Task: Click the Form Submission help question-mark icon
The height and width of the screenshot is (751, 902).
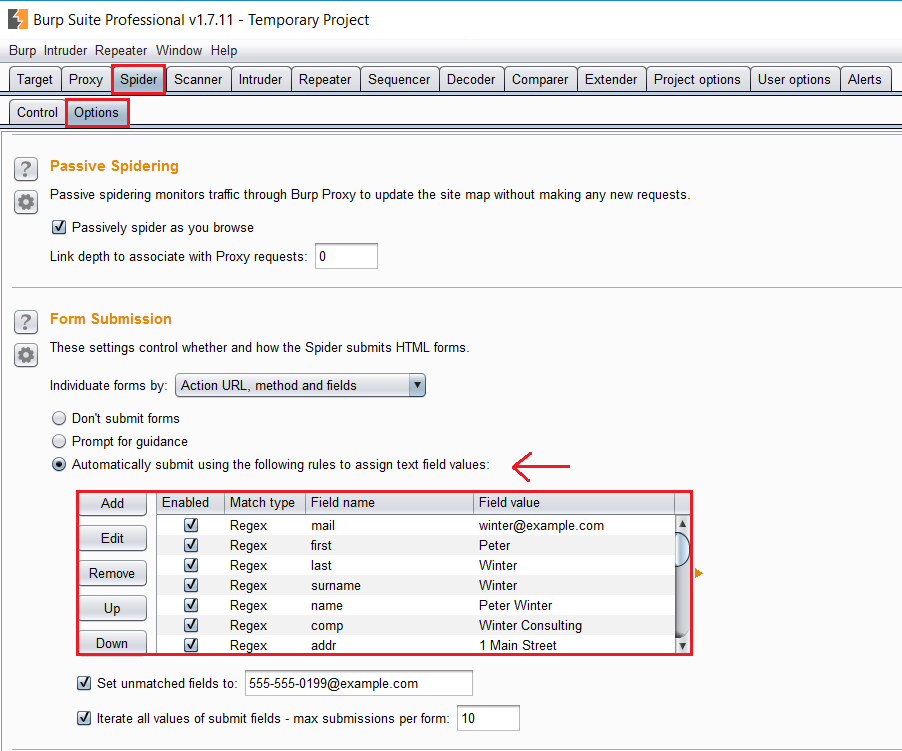Action: point(26,322)
